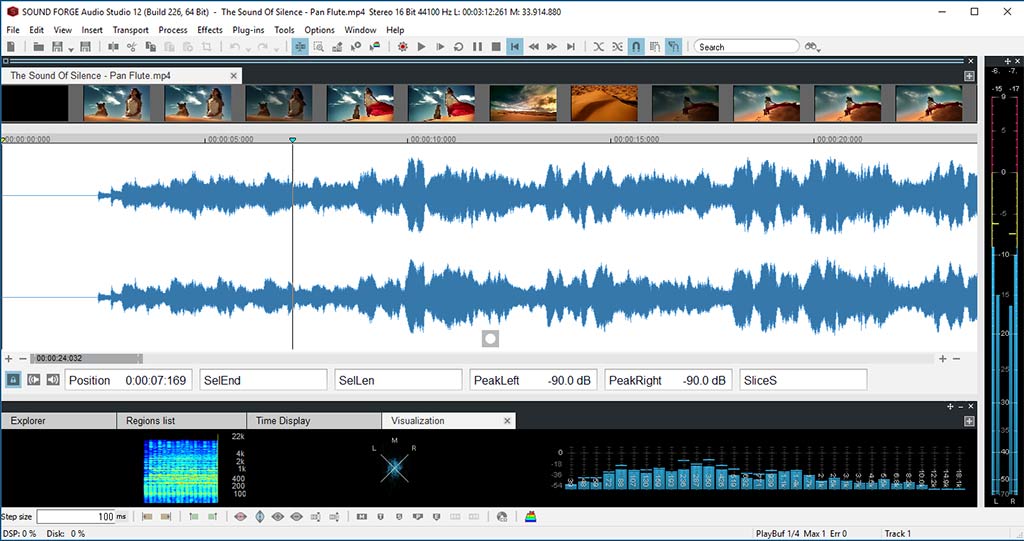Image resolution: width=1024 pixels, height=541 pixels.
Task: Open the Process menu
Action: coord(172,30)
